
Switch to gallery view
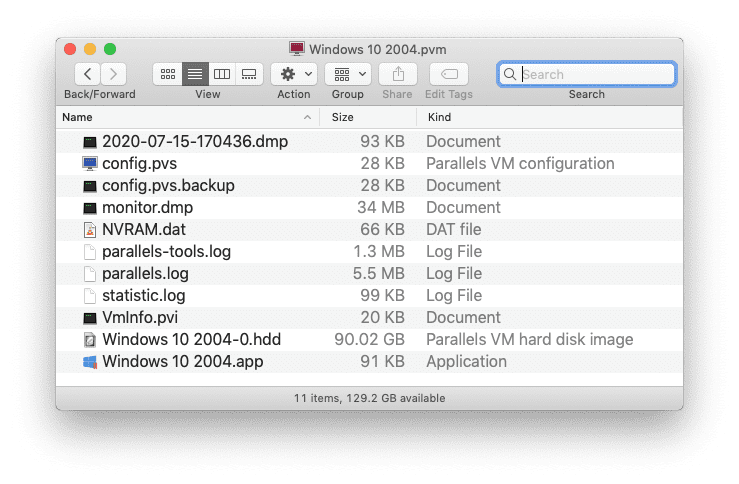point(249,74)
